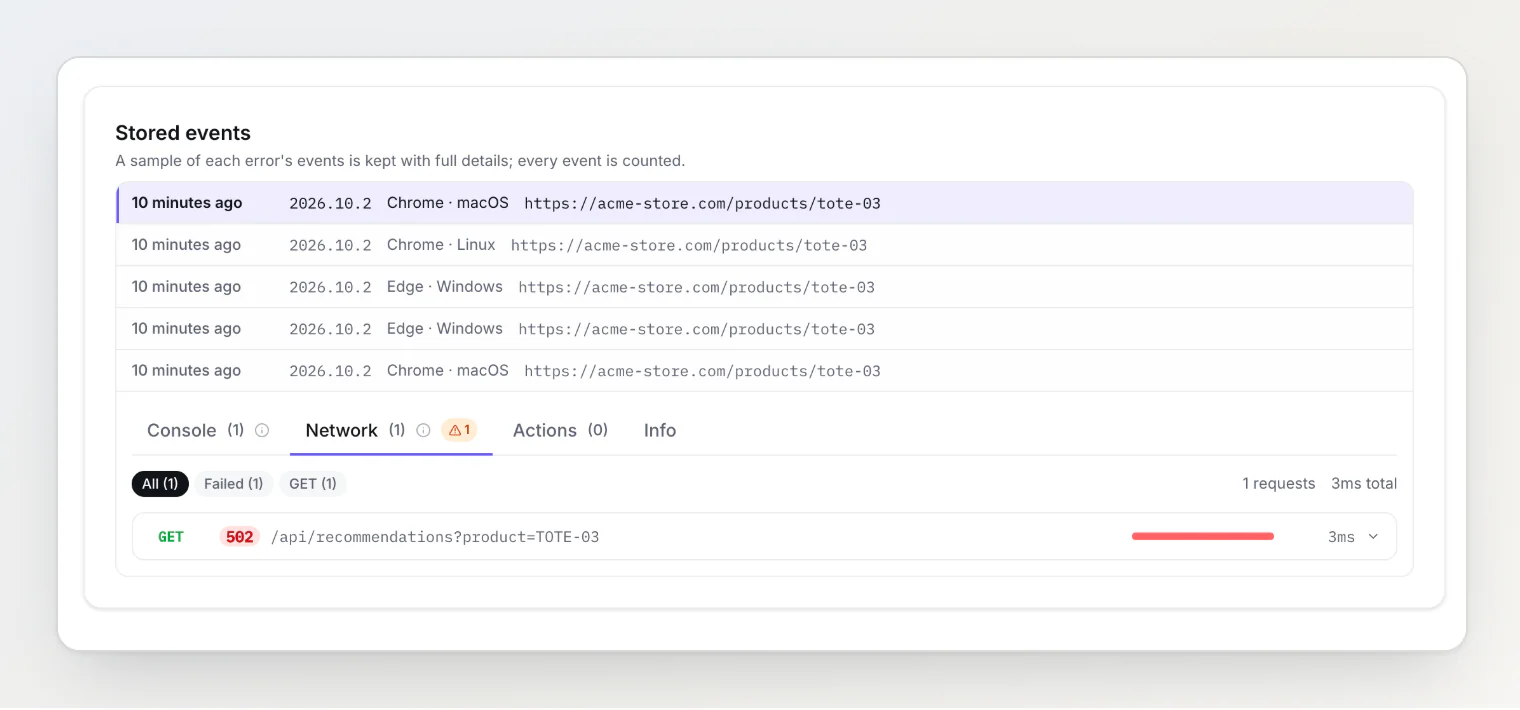Switch to the Console tab
This screenshot has width=1520, height=710.
click(x=208, y=430)
